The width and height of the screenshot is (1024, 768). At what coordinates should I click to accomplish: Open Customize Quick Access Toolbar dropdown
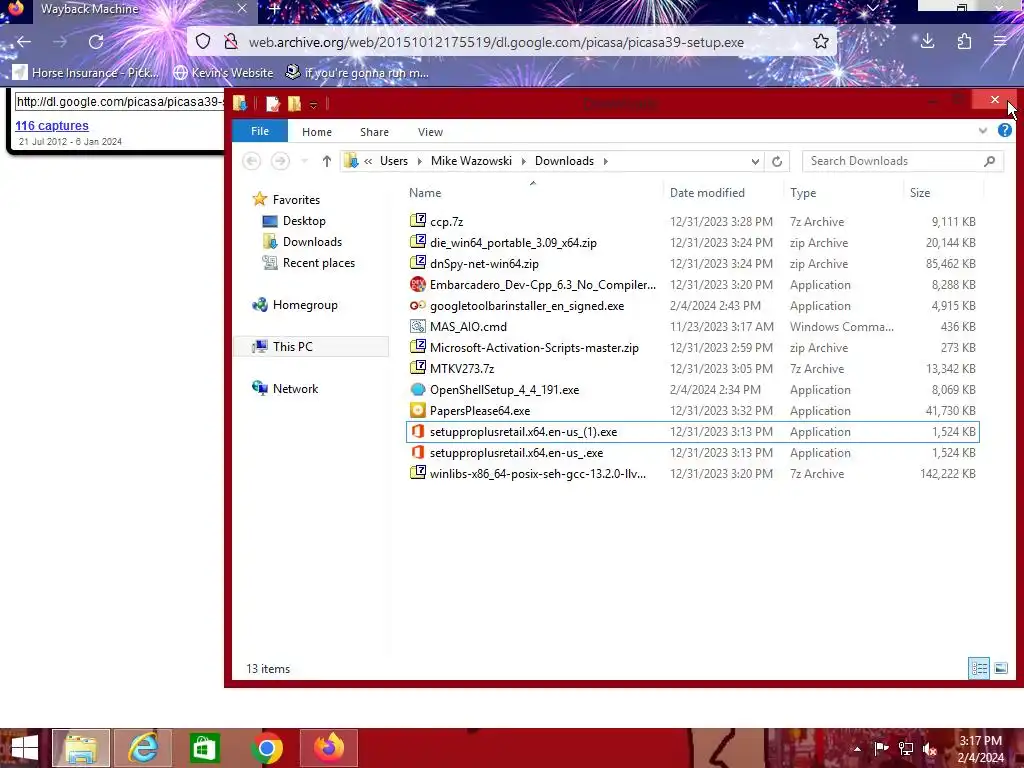(313, 104)
